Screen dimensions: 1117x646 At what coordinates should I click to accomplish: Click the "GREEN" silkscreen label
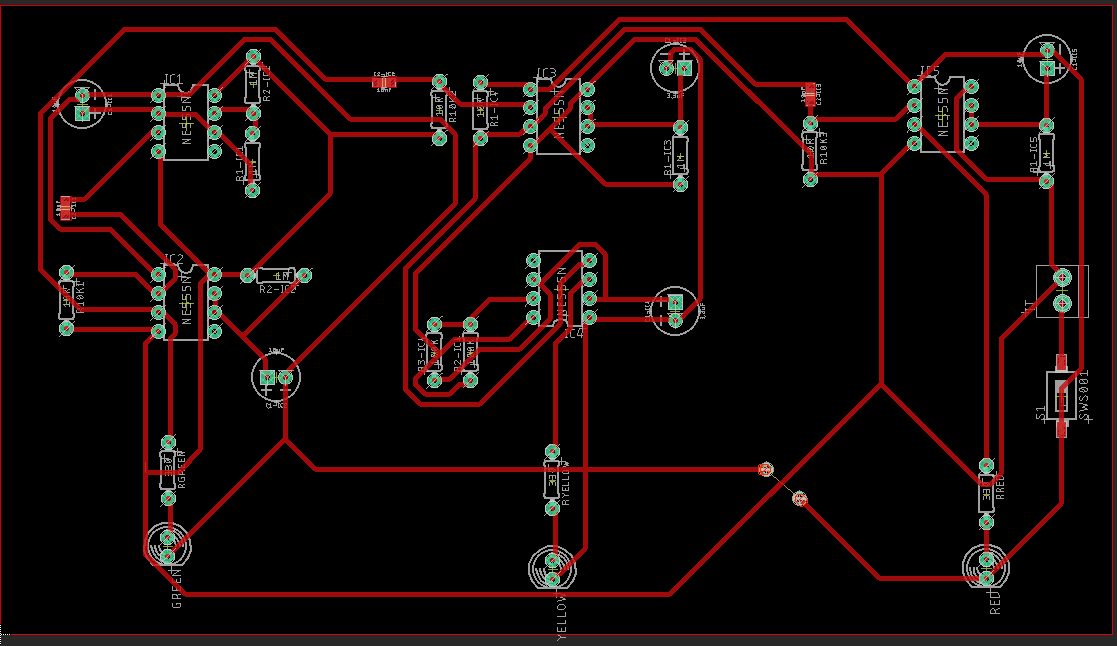click(177, 588)
